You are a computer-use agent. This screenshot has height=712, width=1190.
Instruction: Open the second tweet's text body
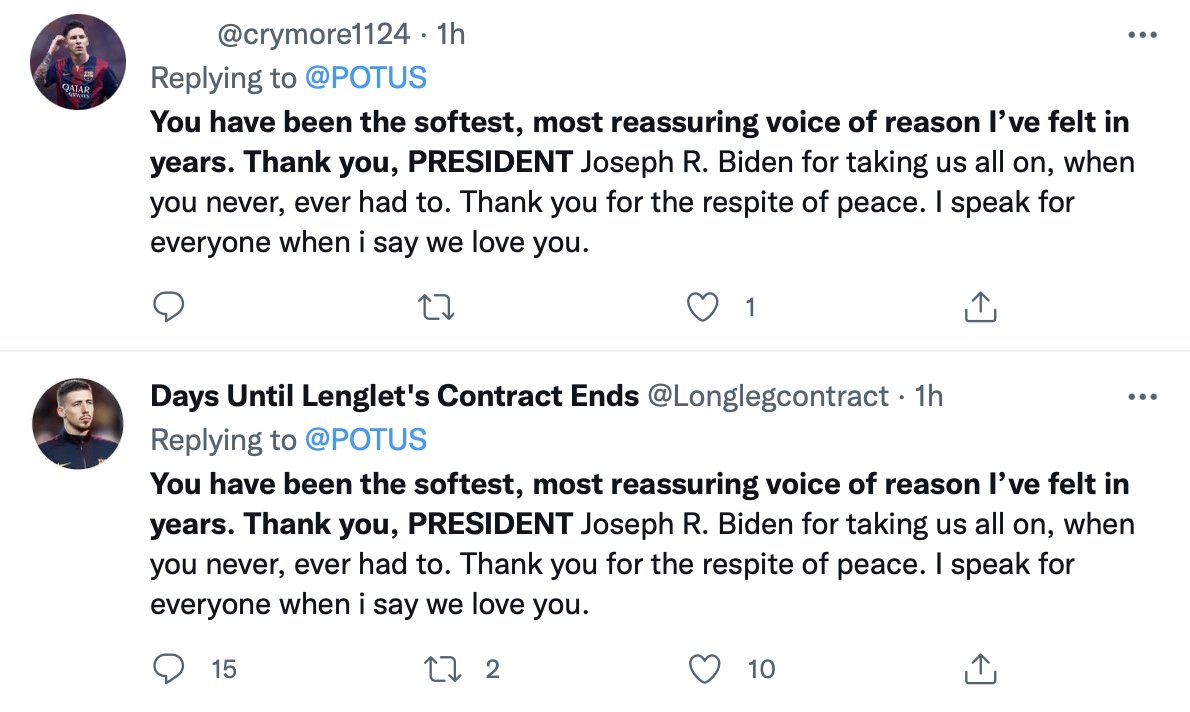(640, 544)
